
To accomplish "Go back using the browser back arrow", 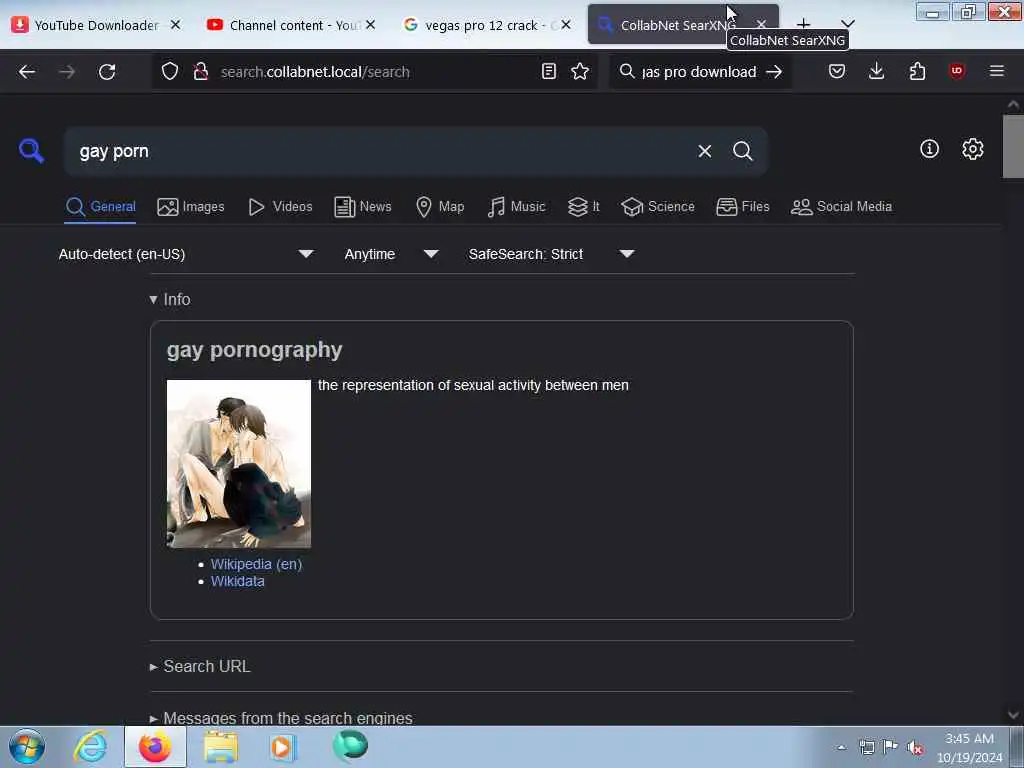I will (27, 72).
